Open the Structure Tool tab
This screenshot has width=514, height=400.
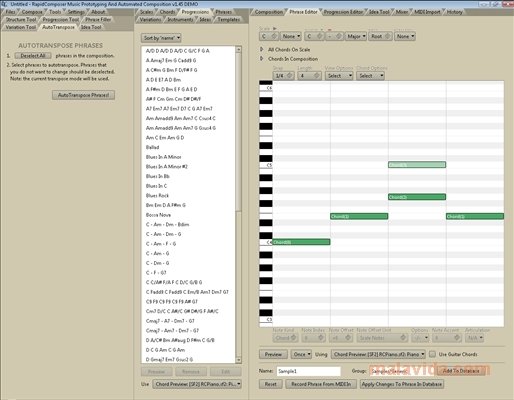pos(21,19)
